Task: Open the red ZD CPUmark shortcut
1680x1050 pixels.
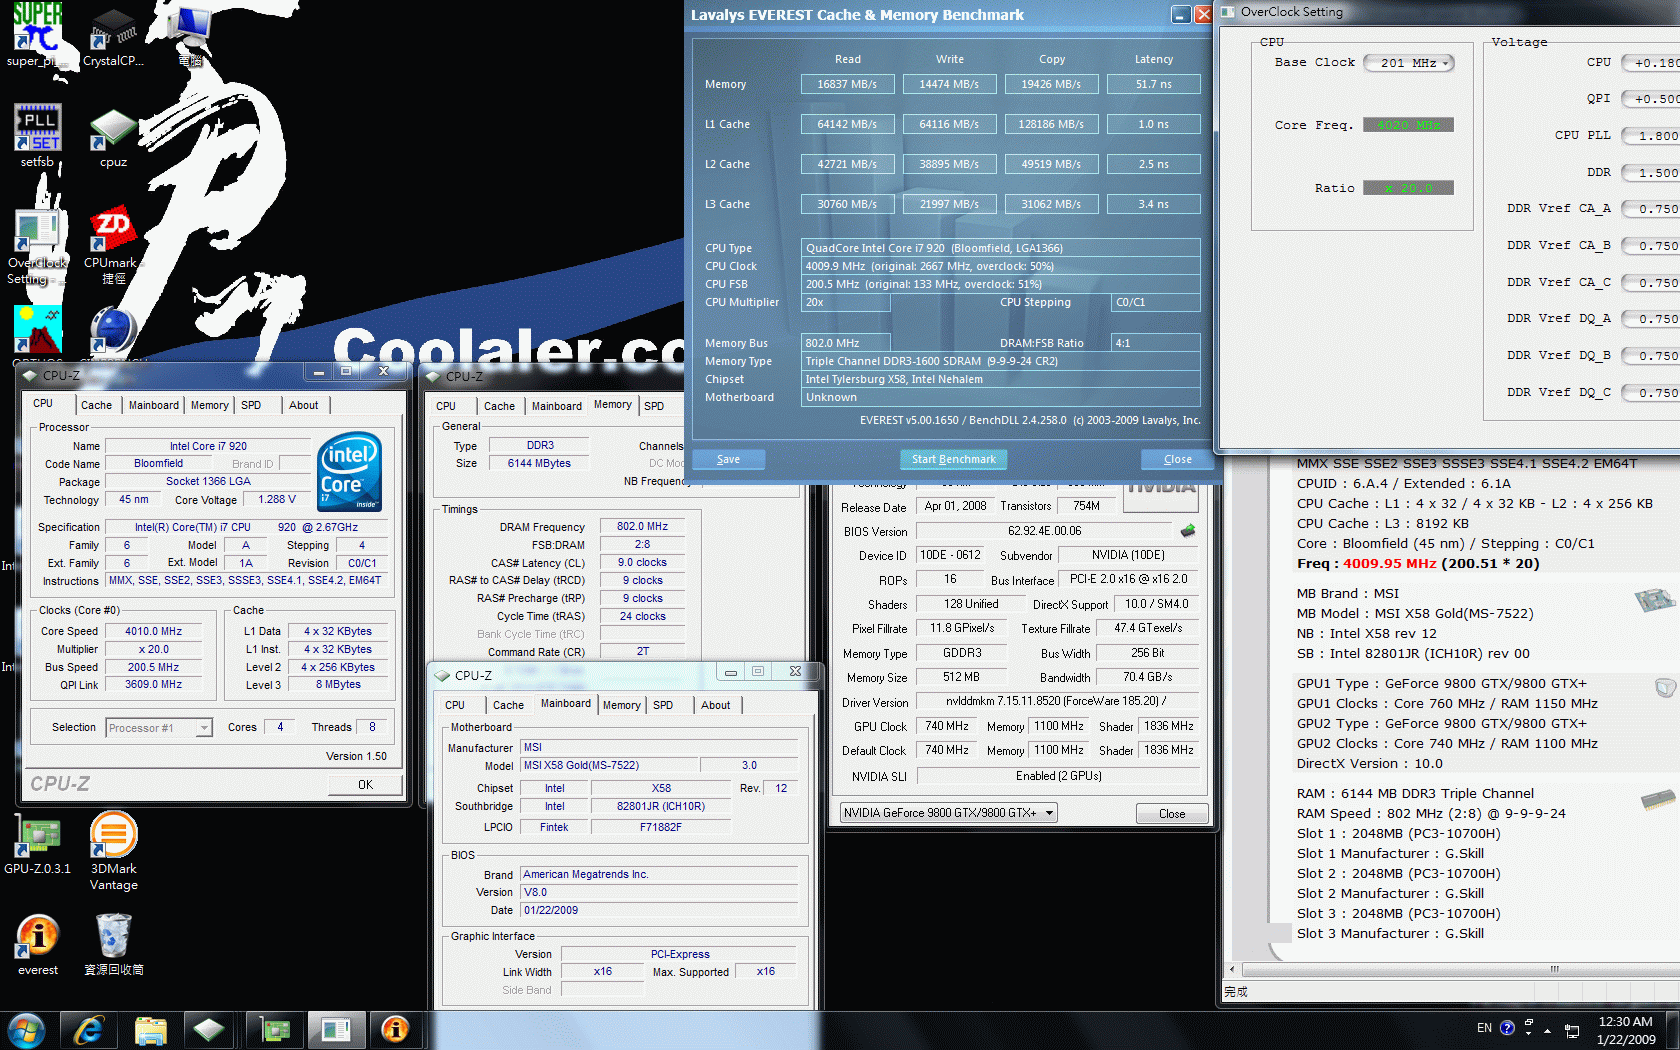Action: click(113, 246)
